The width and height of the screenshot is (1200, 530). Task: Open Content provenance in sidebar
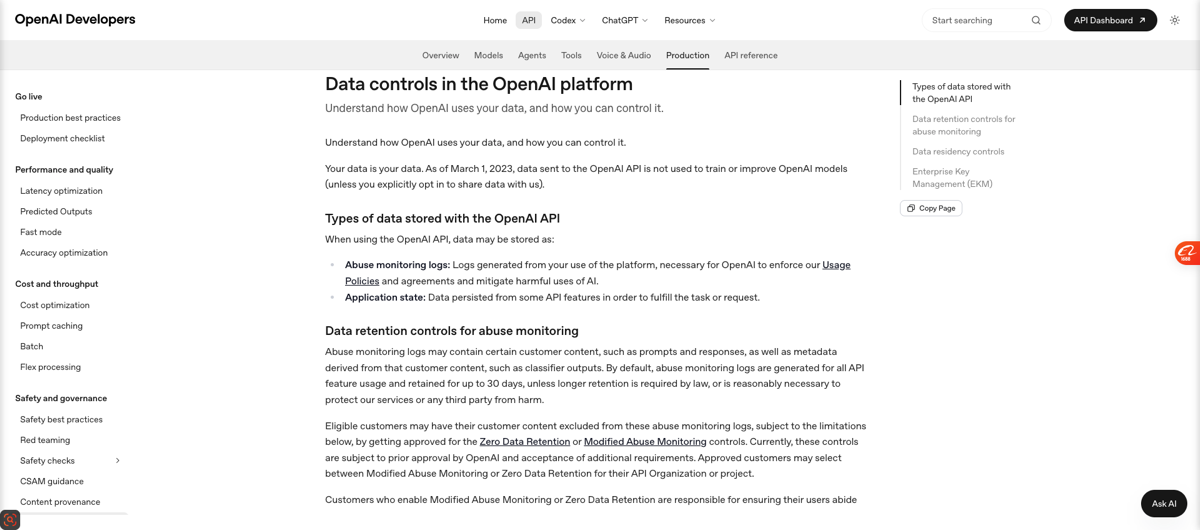(60, 502)
